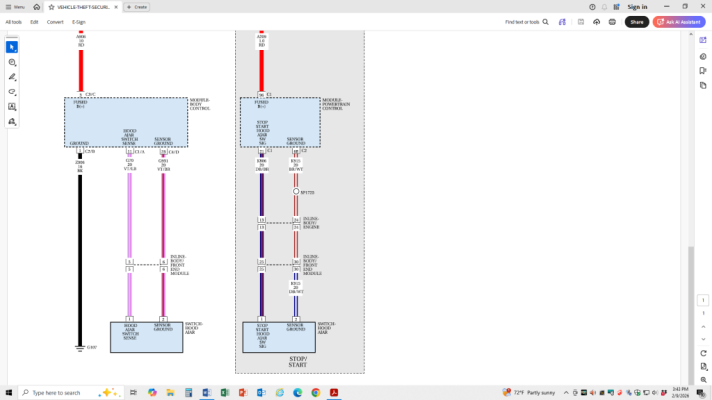Open Calculator from taskbar
Image resolution: width=712 pixels, height=400 pixels.
point(188,392)
